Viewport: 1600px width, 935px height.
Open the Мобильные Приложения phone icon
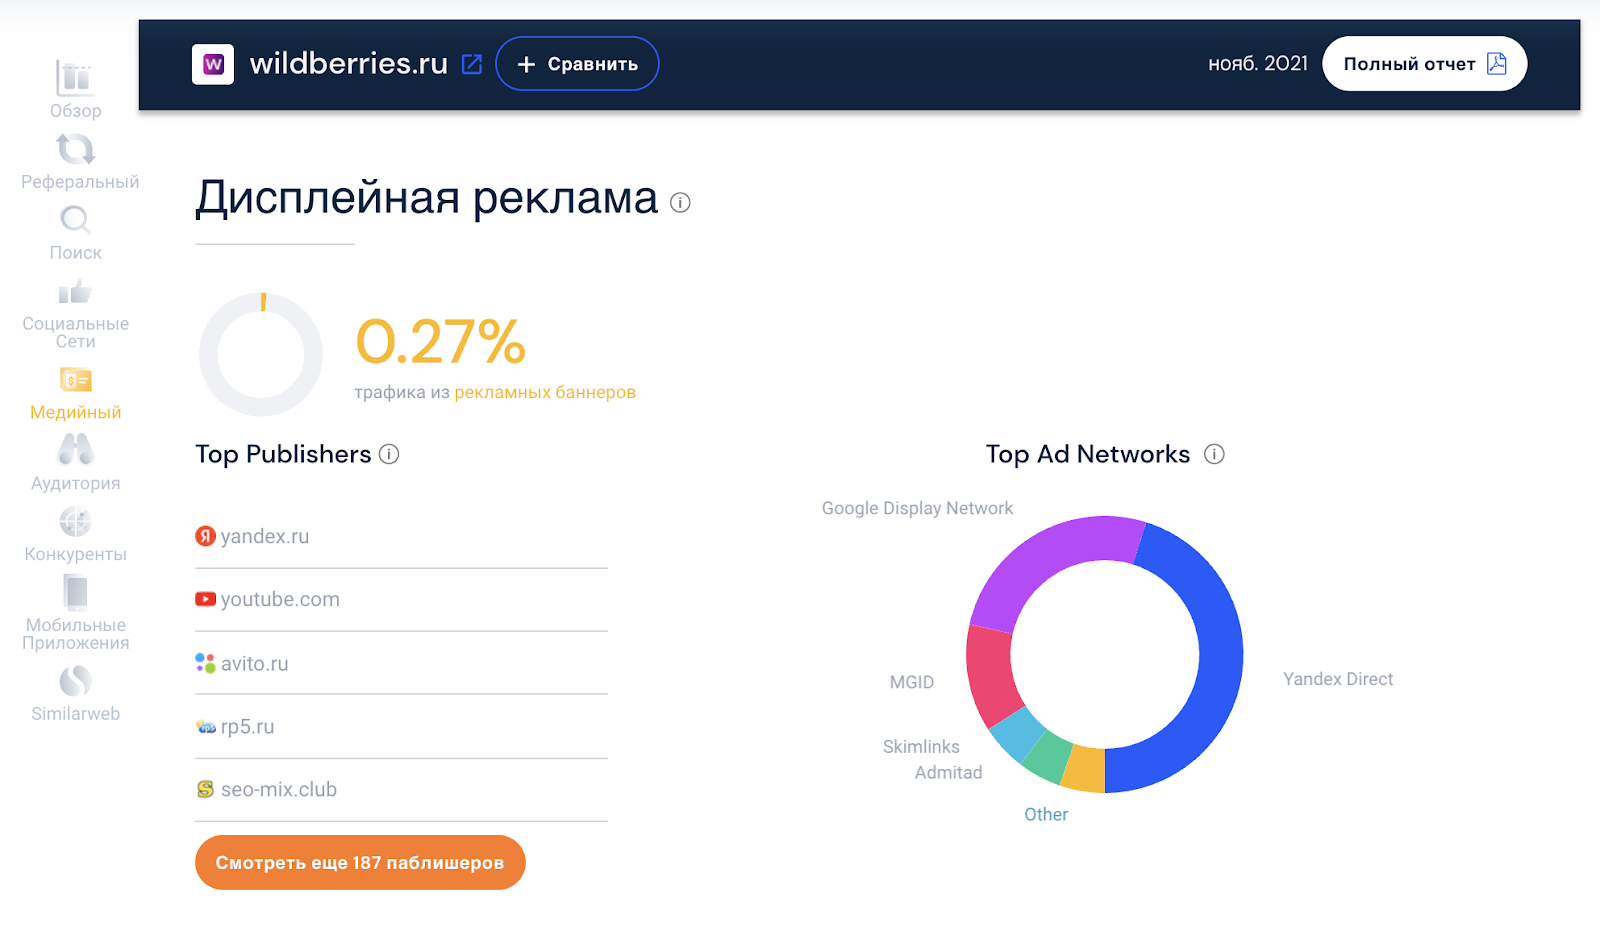75,592
